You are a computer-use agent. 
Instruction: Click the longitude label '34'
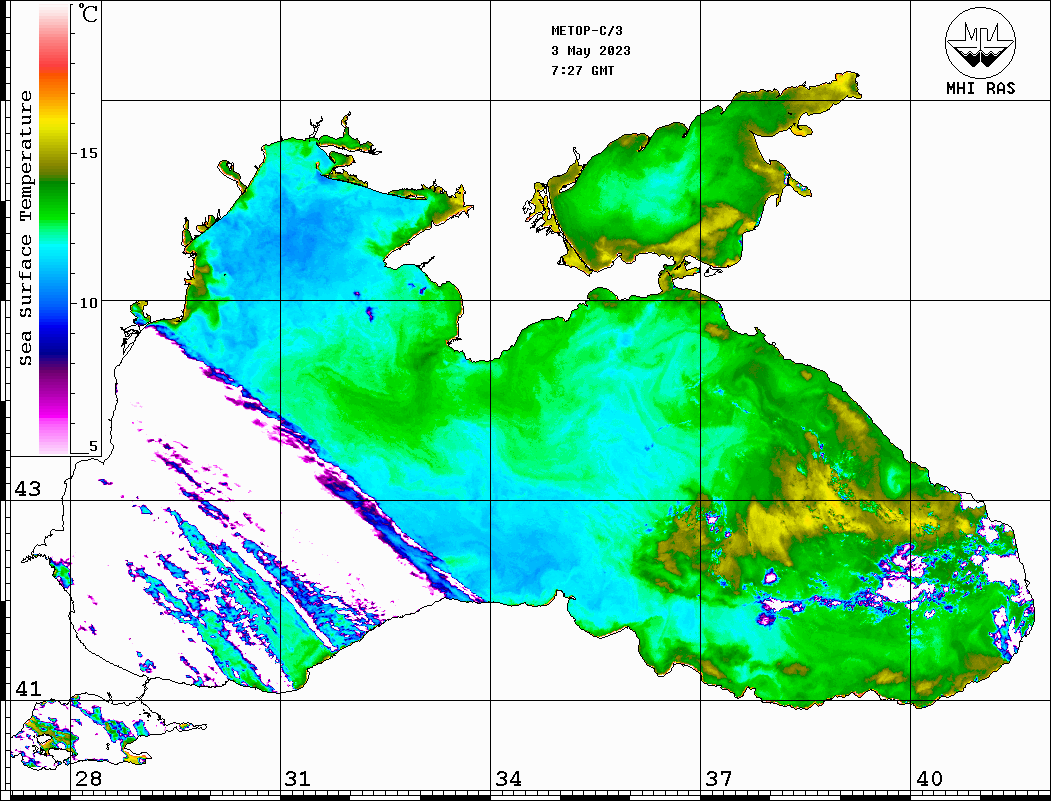point(509,779)
